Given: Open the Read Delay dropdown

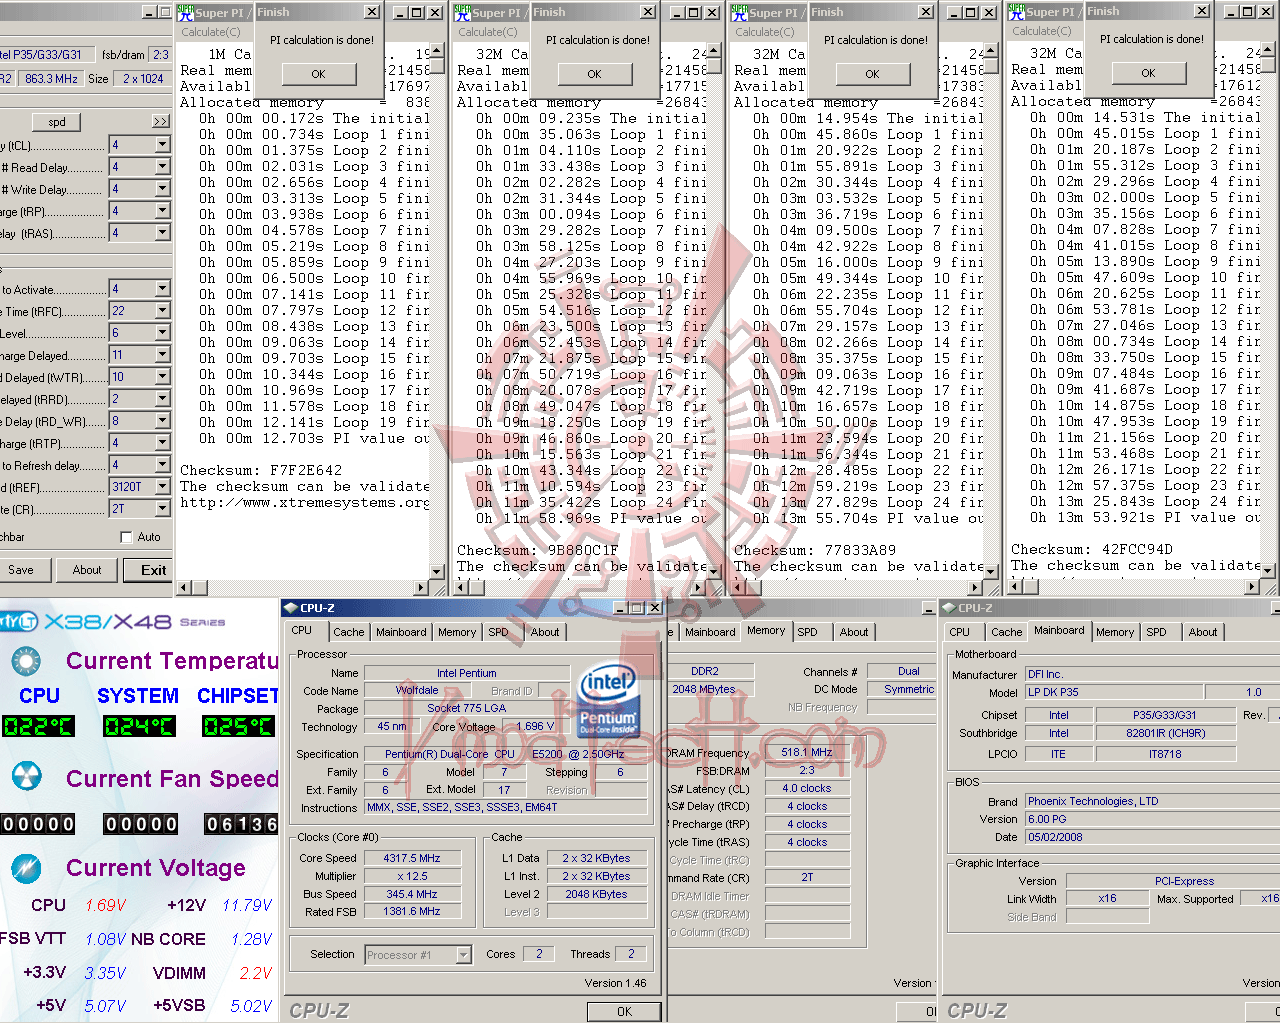Looking at the screenshot, I should point(162,167).
